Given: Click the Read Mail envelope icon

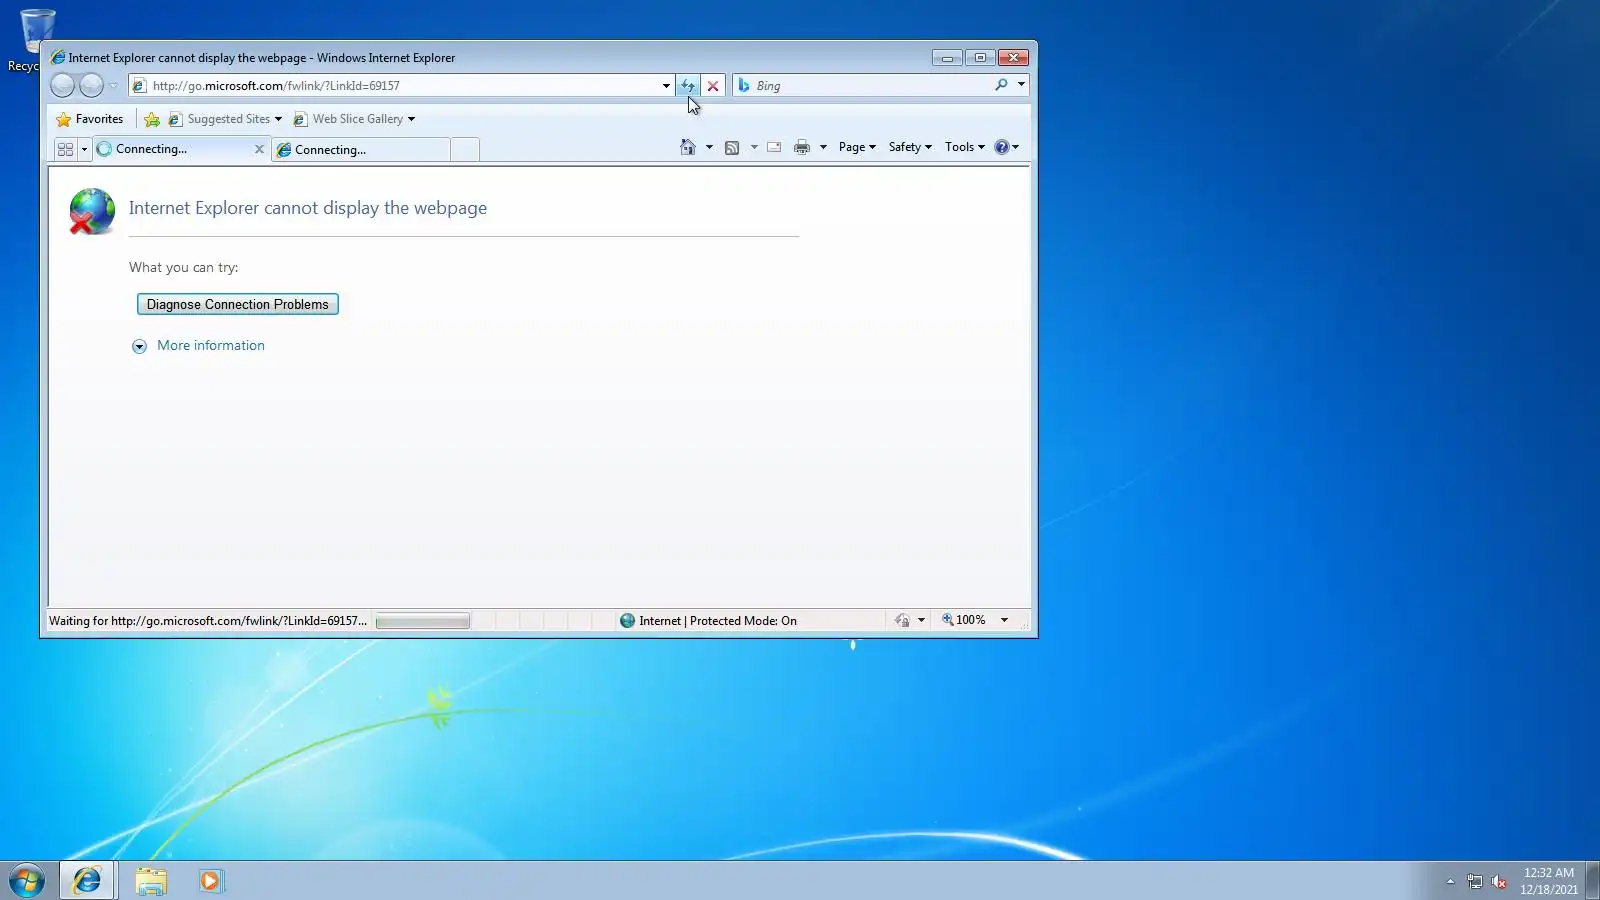Looking at the screenshot, I should [774, 147].
